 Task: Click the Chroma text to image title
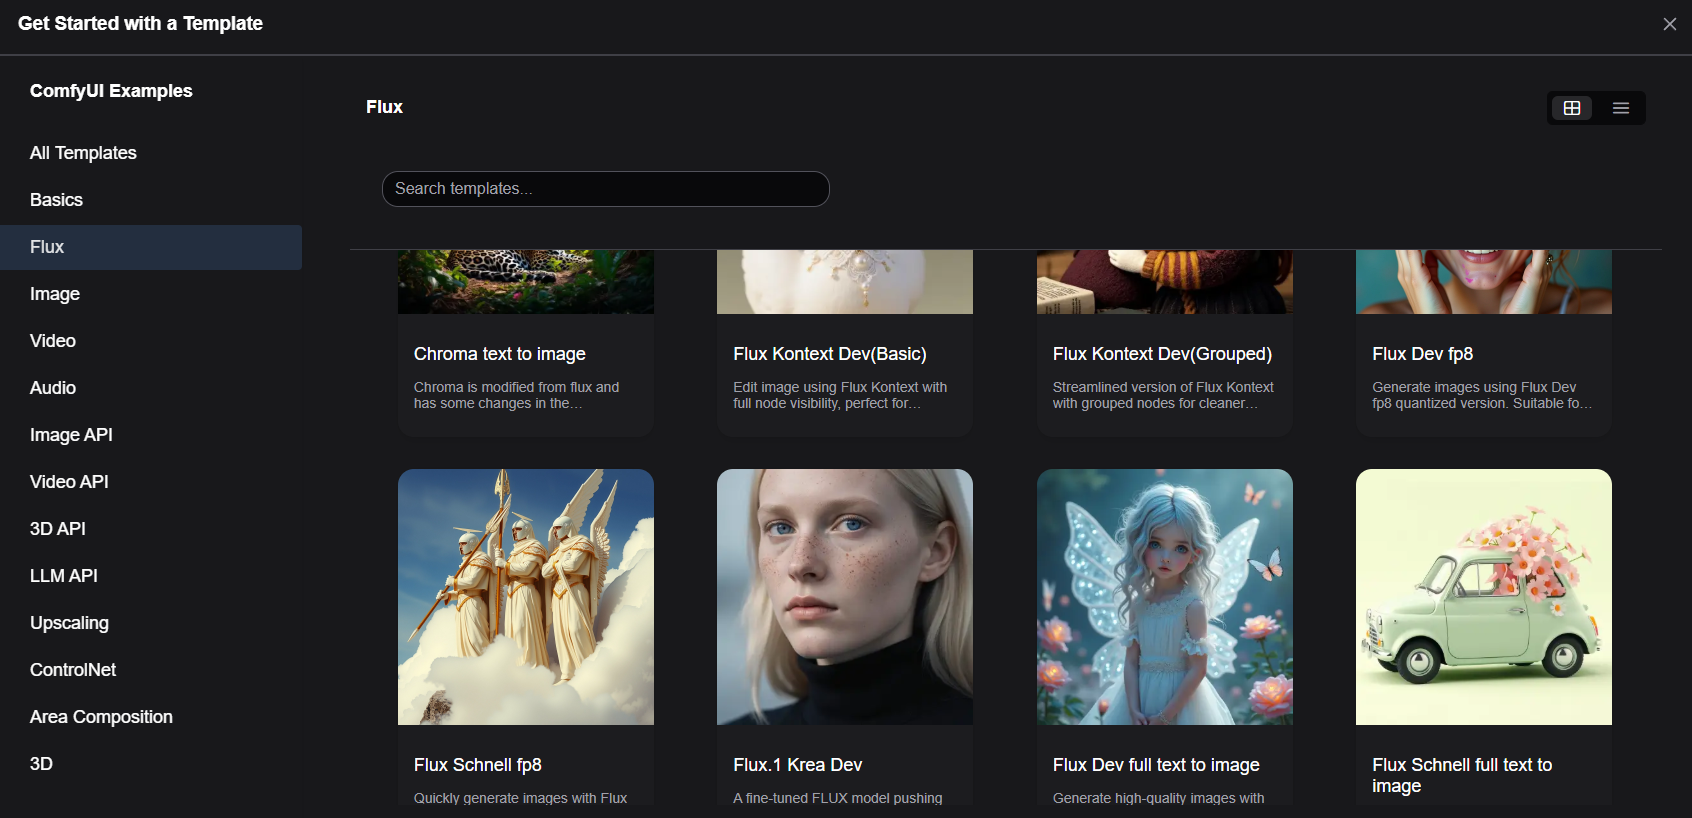pyautogui.click(x=500, y=354)
